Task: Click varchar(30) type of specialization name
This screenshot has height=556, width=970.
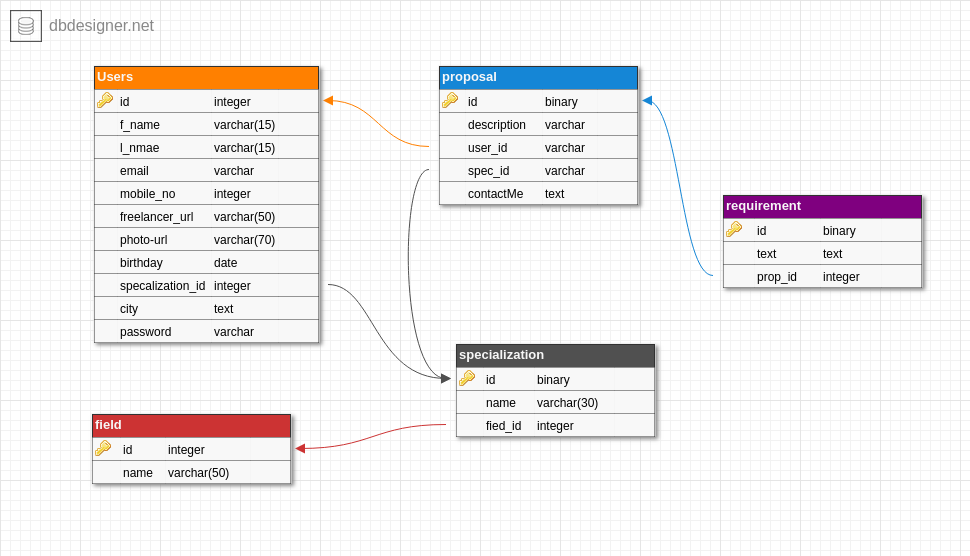Action: [567, 403]
